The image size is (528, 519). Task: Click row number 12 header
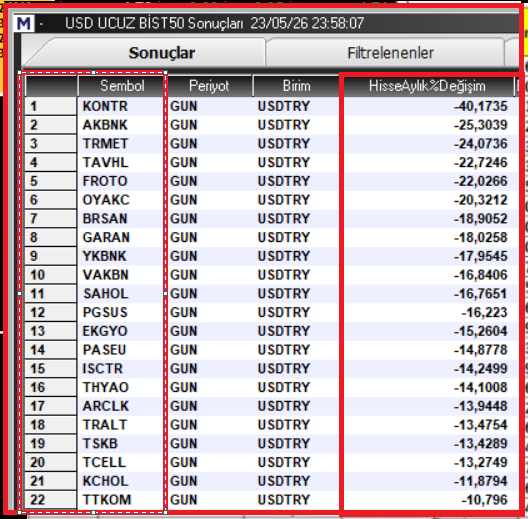(50, 313)
